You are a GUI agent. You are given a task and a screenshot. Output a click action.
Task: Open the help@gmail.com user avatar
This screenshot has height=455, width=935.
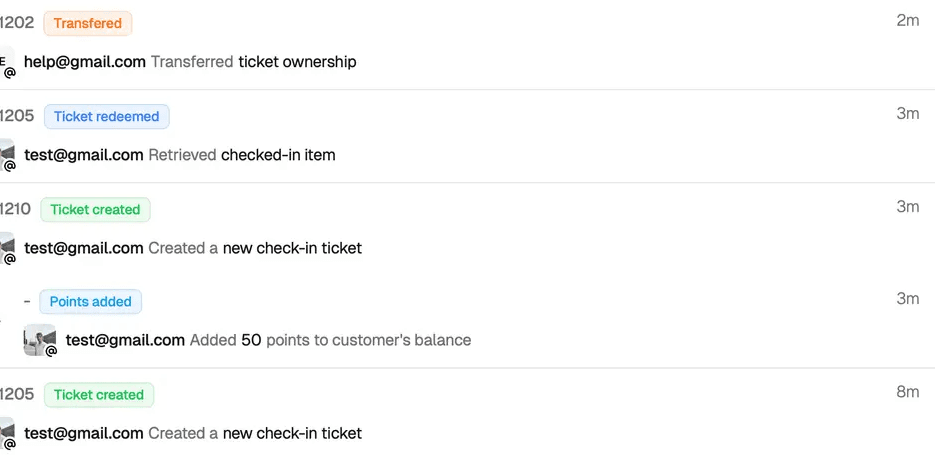(x=7, y=63)
